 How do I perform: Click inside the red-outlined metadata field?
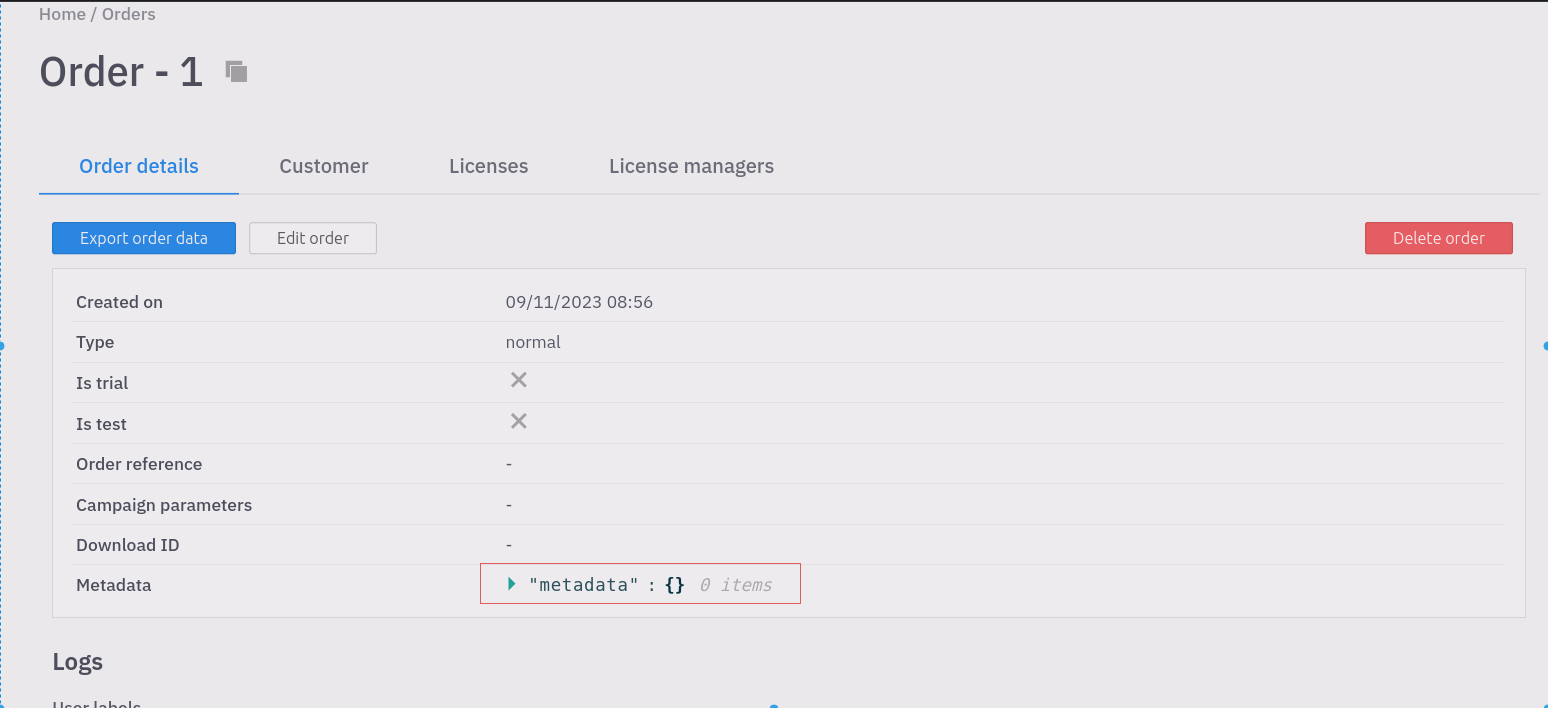point(640,584)
